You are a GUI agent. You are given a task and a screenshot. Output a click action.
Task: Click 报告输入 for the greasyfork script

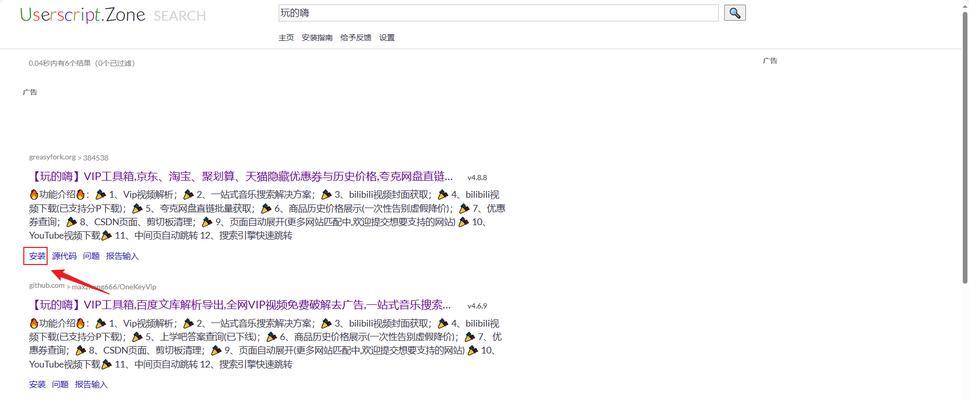tap(122, 256)
